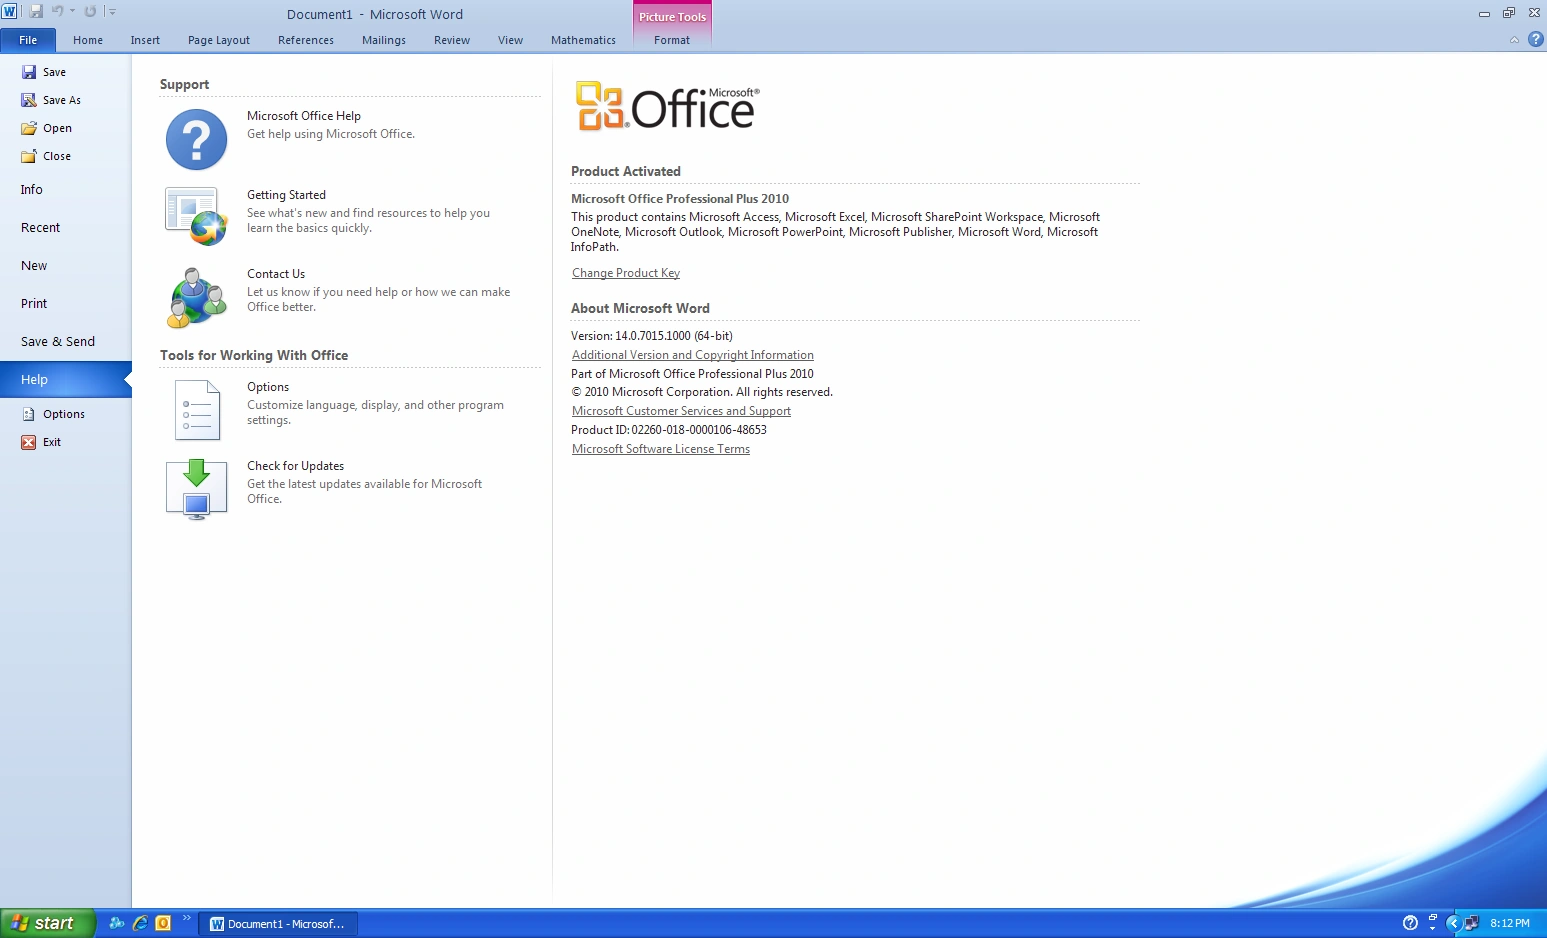Screen dimensions: 1547x938
Task: Click the Help icon above the ribbon
Action: (1536, 40)
